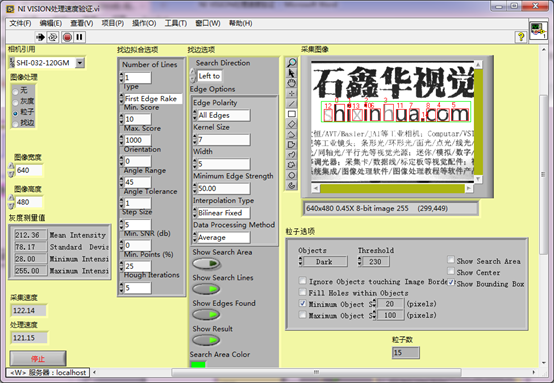The height and width of the screenshot is (383, 554).
Task: Select the Point ROI tool
Action: (291, 94)
